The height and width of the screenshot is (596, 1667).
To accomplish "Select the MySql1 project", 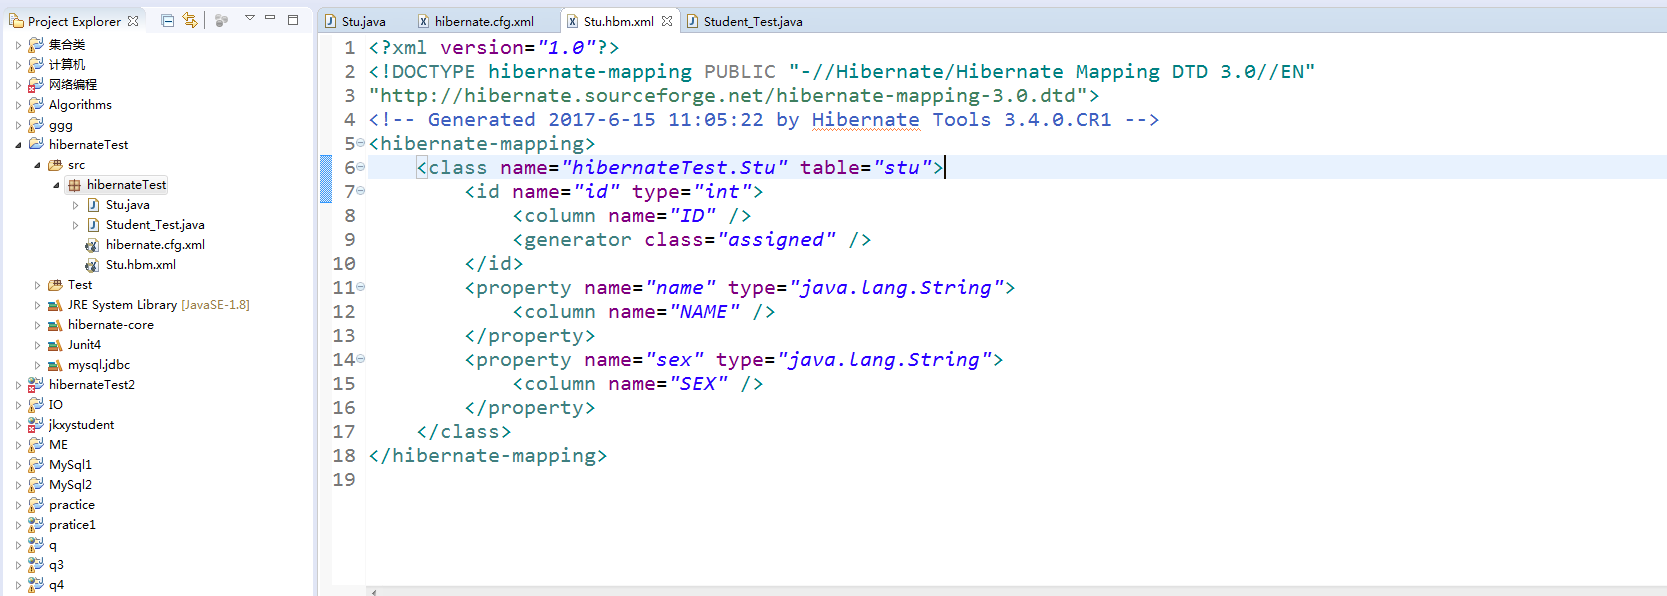I will click(70, 465).
